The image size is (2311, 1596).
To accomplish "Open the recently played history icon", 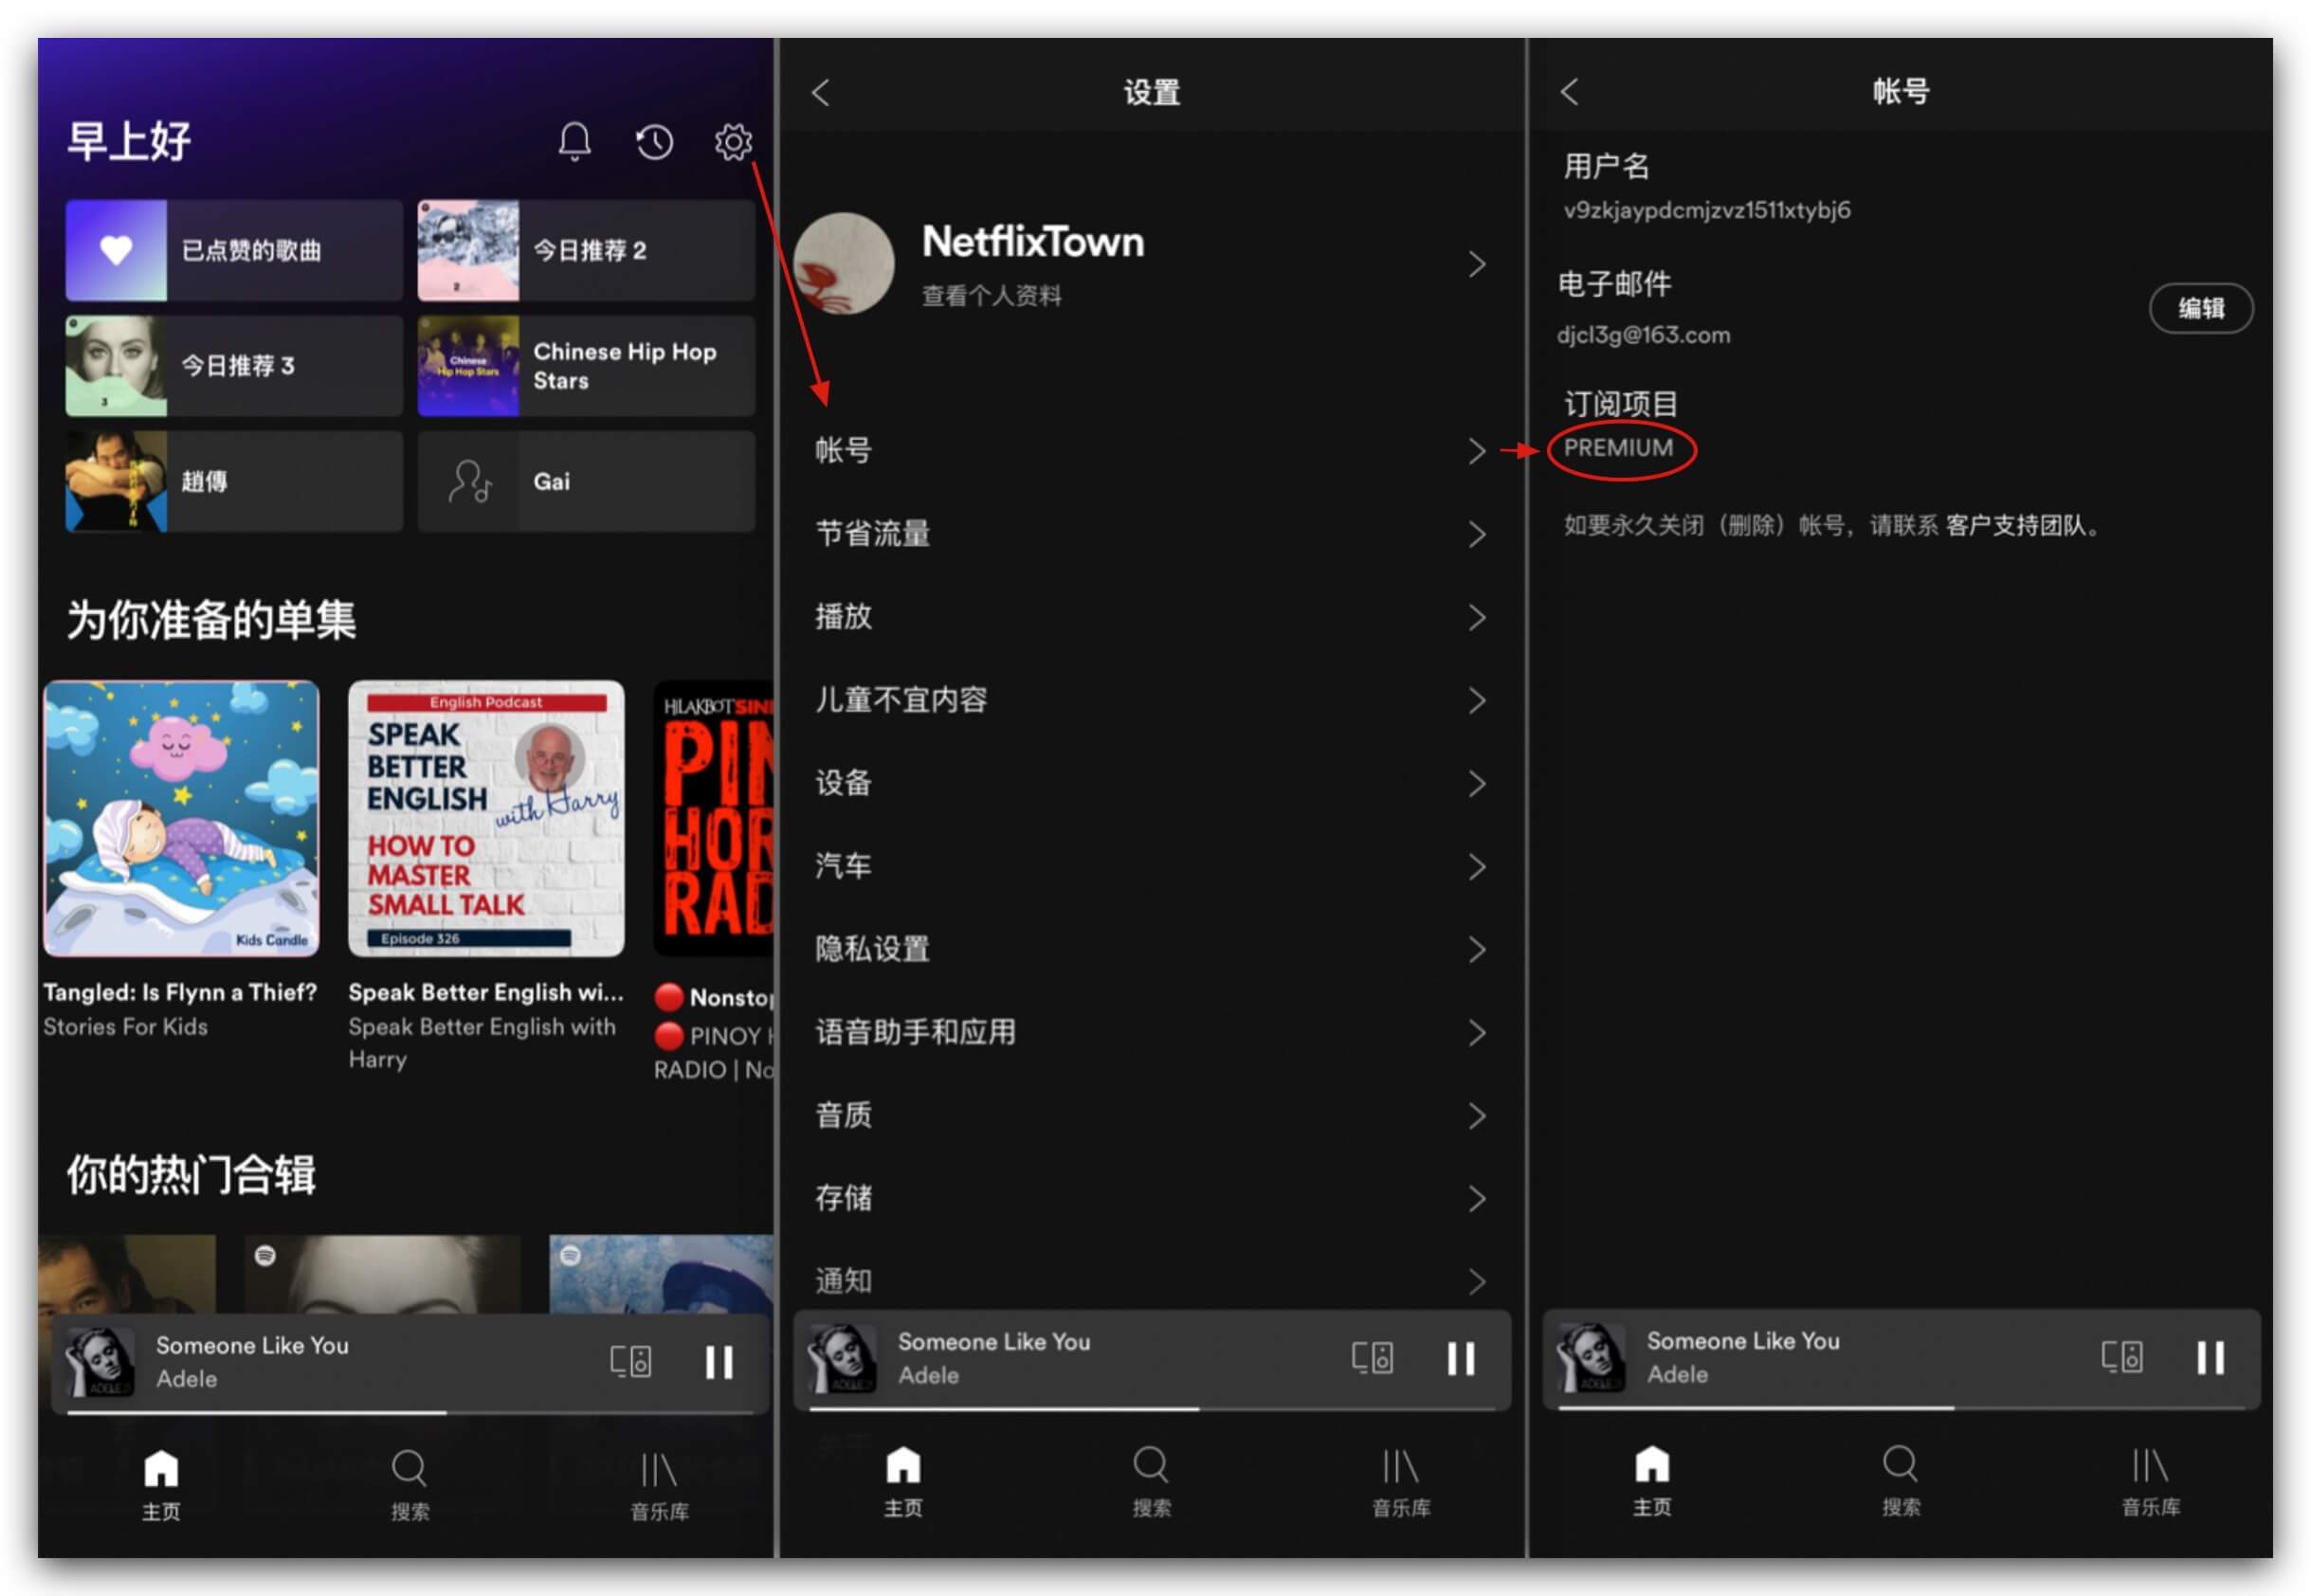I will (654, 142).
